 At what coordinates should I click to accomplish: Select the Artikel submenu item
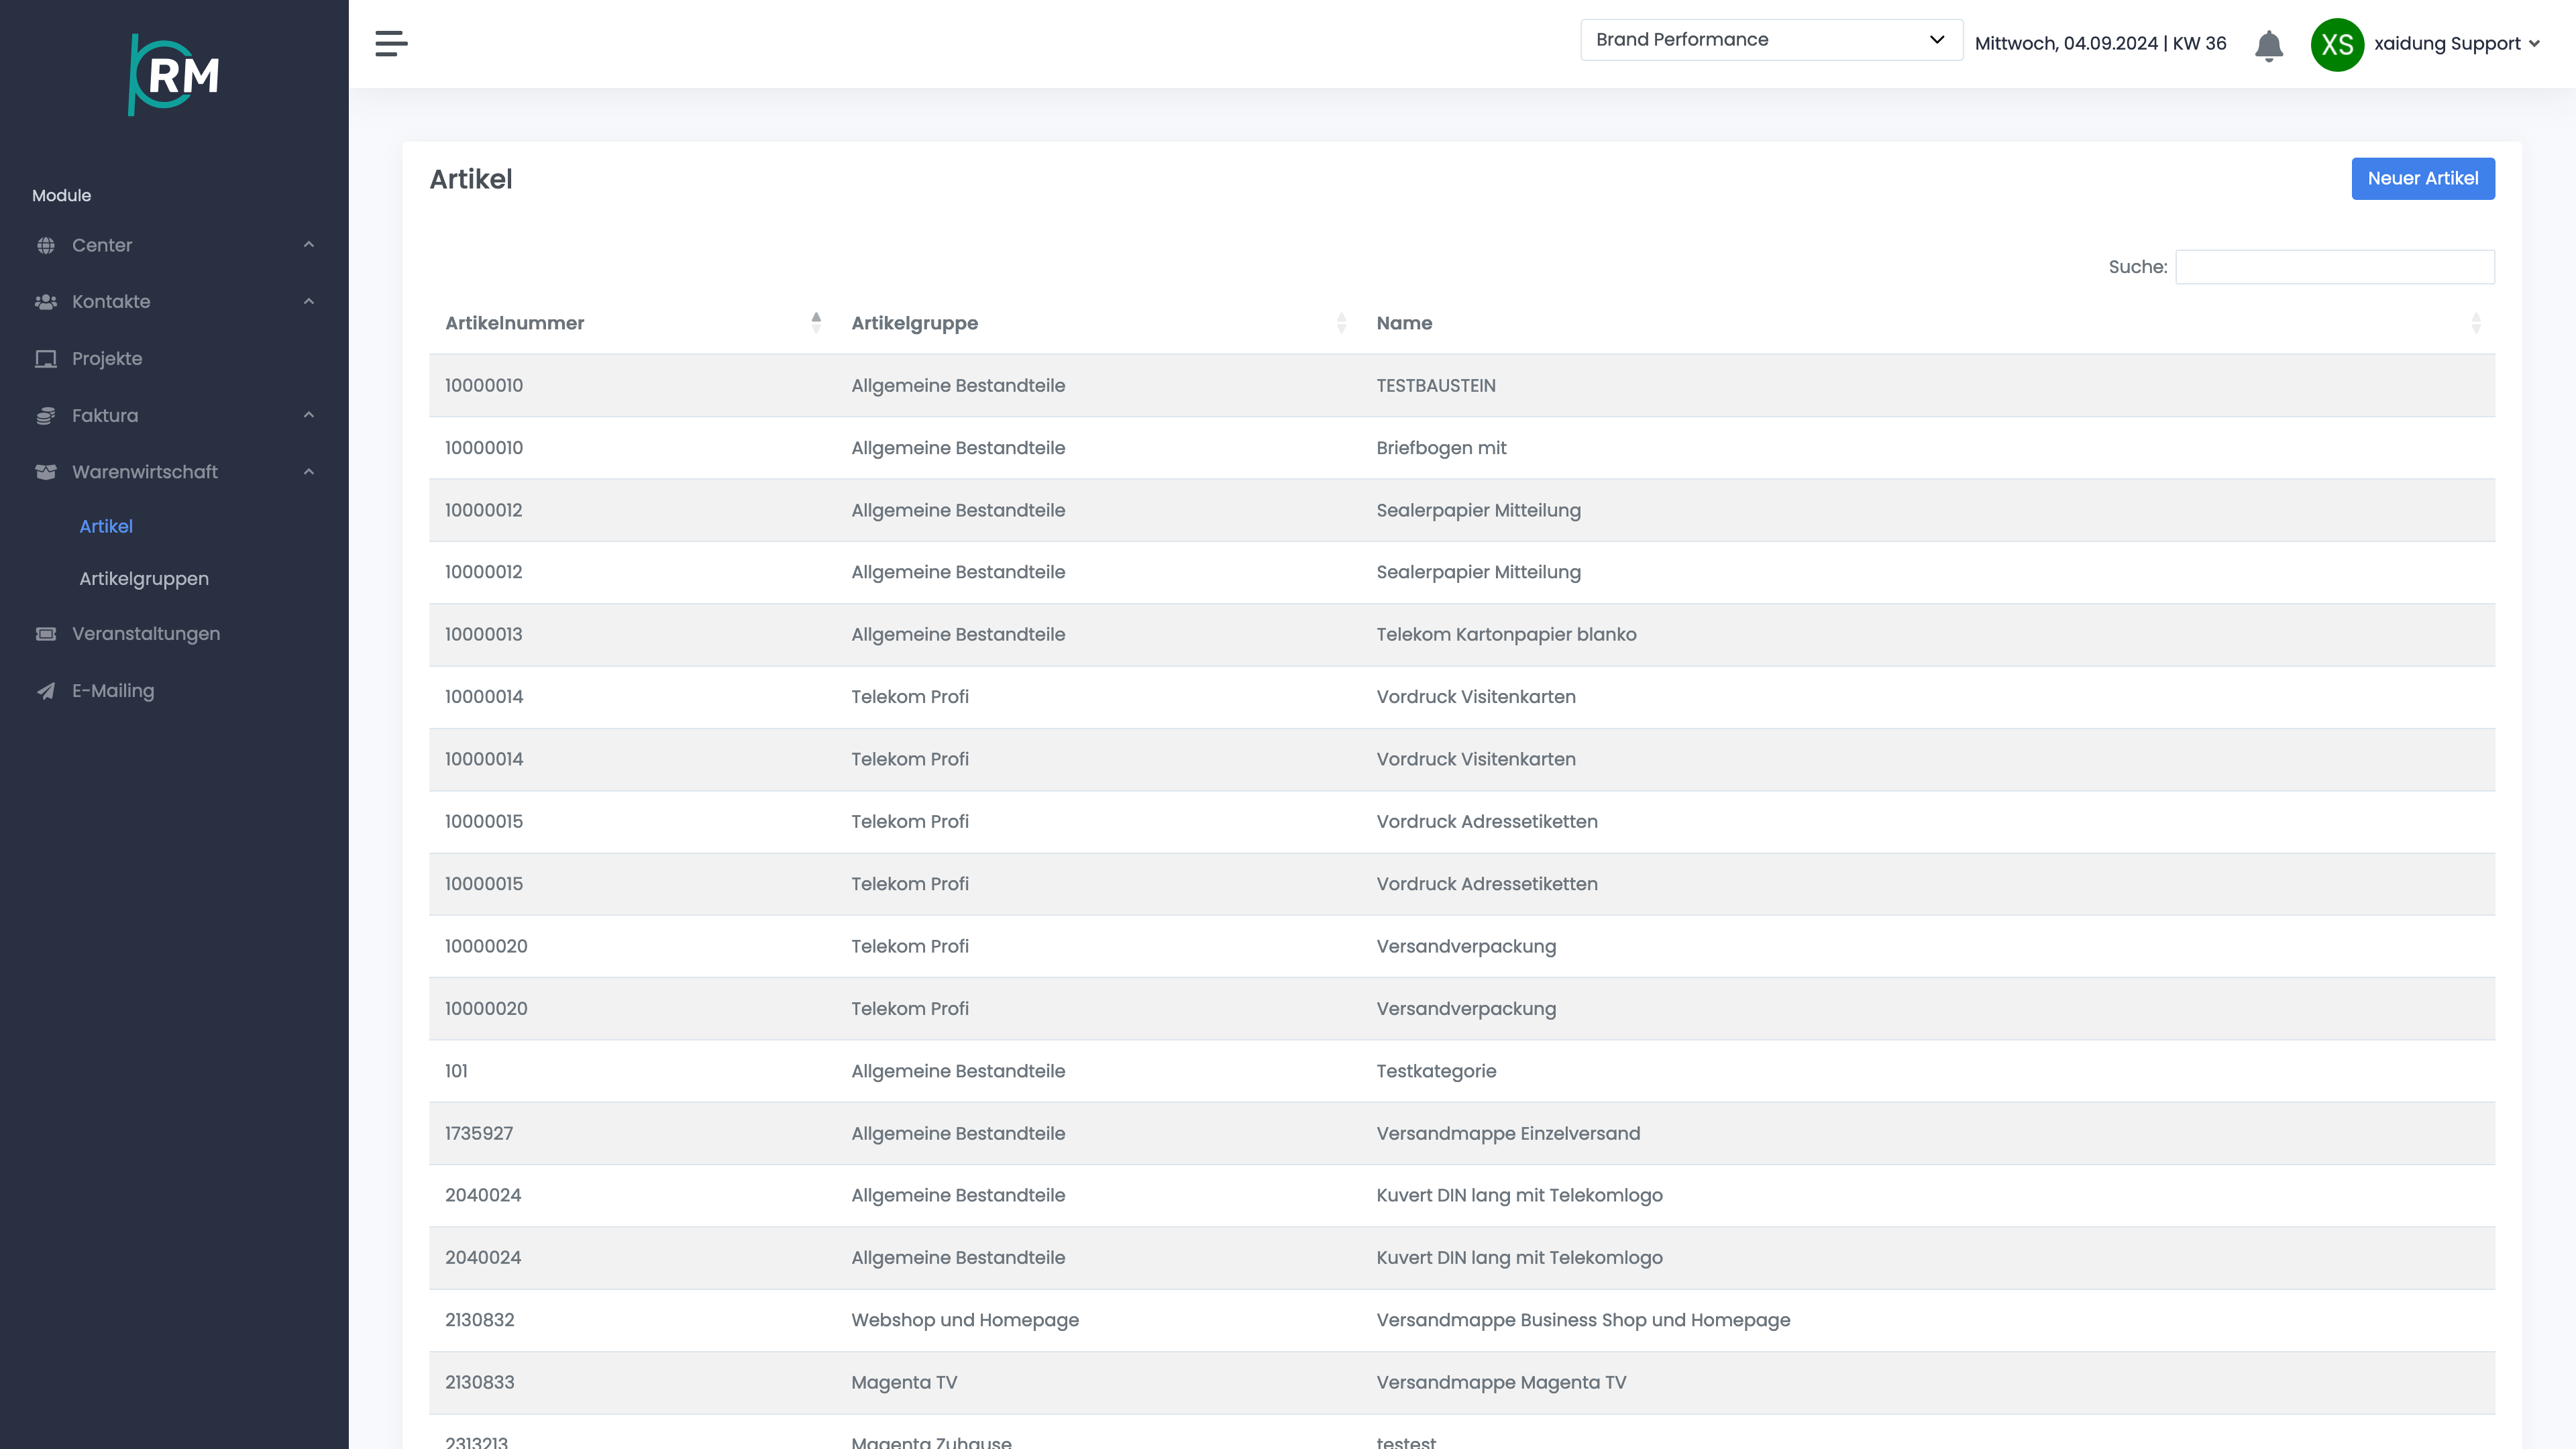pos(106,526)
